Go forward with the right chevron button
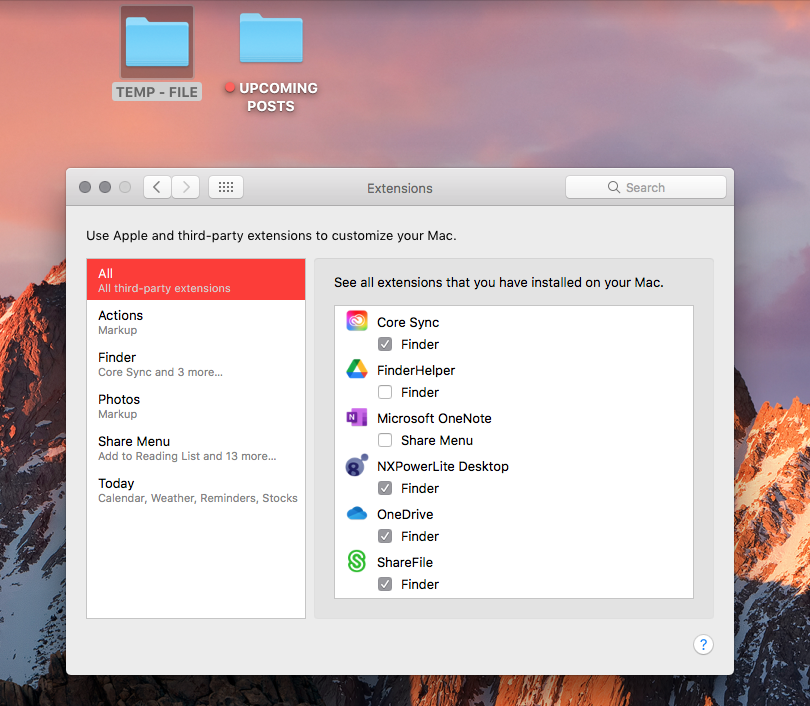This screenshot has height=706, width=810. [x=185, y=187]
